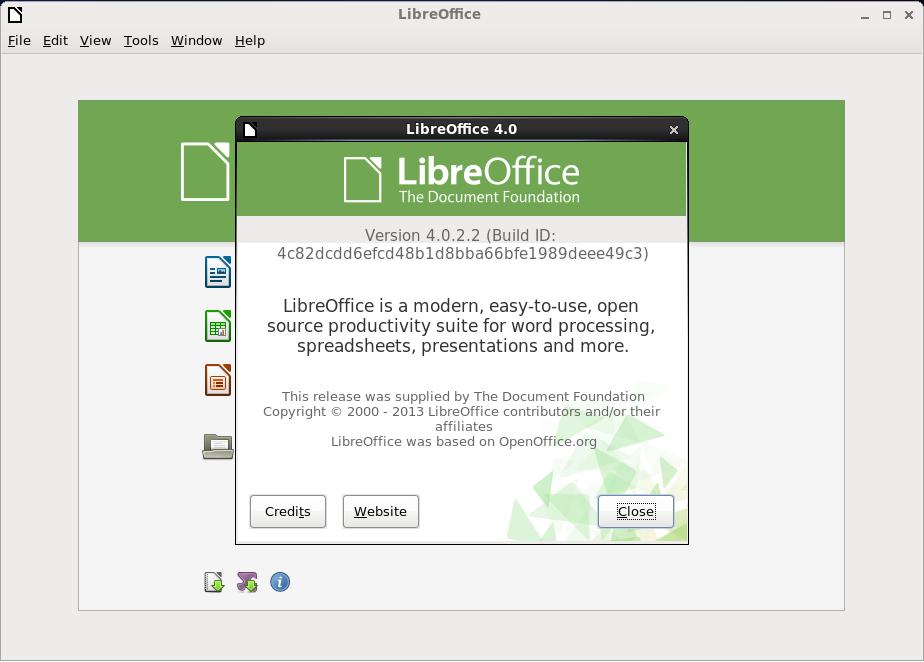This screenshot has width=924, height=662.
Task: Click the Open file folder icon
Action: click(217, 446)
